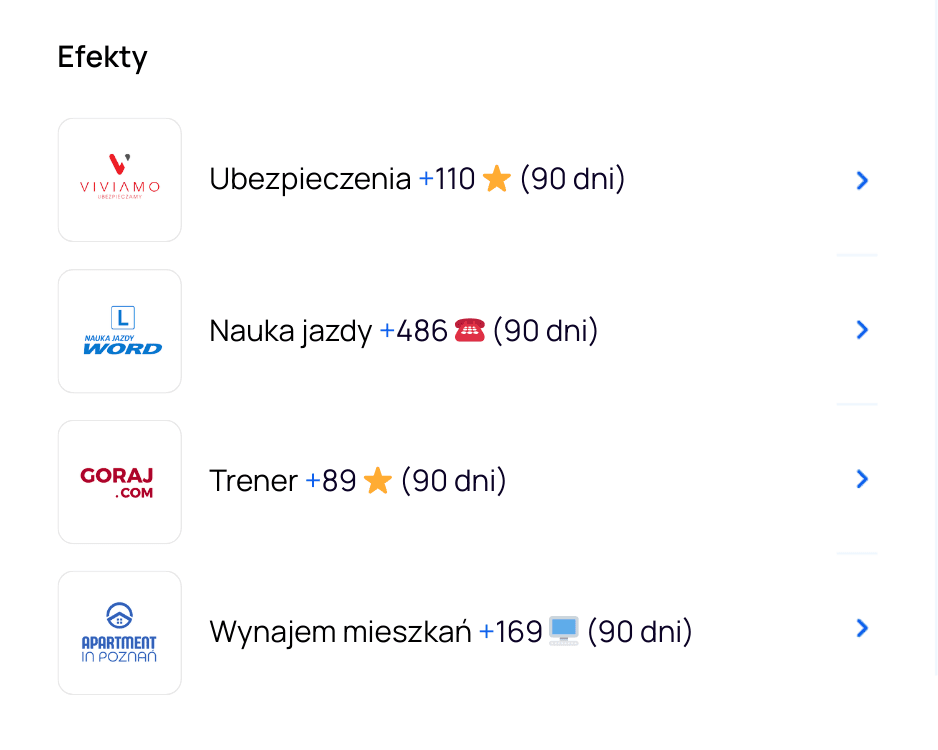Click the Apartment in Poznań logo

[120, 633]
